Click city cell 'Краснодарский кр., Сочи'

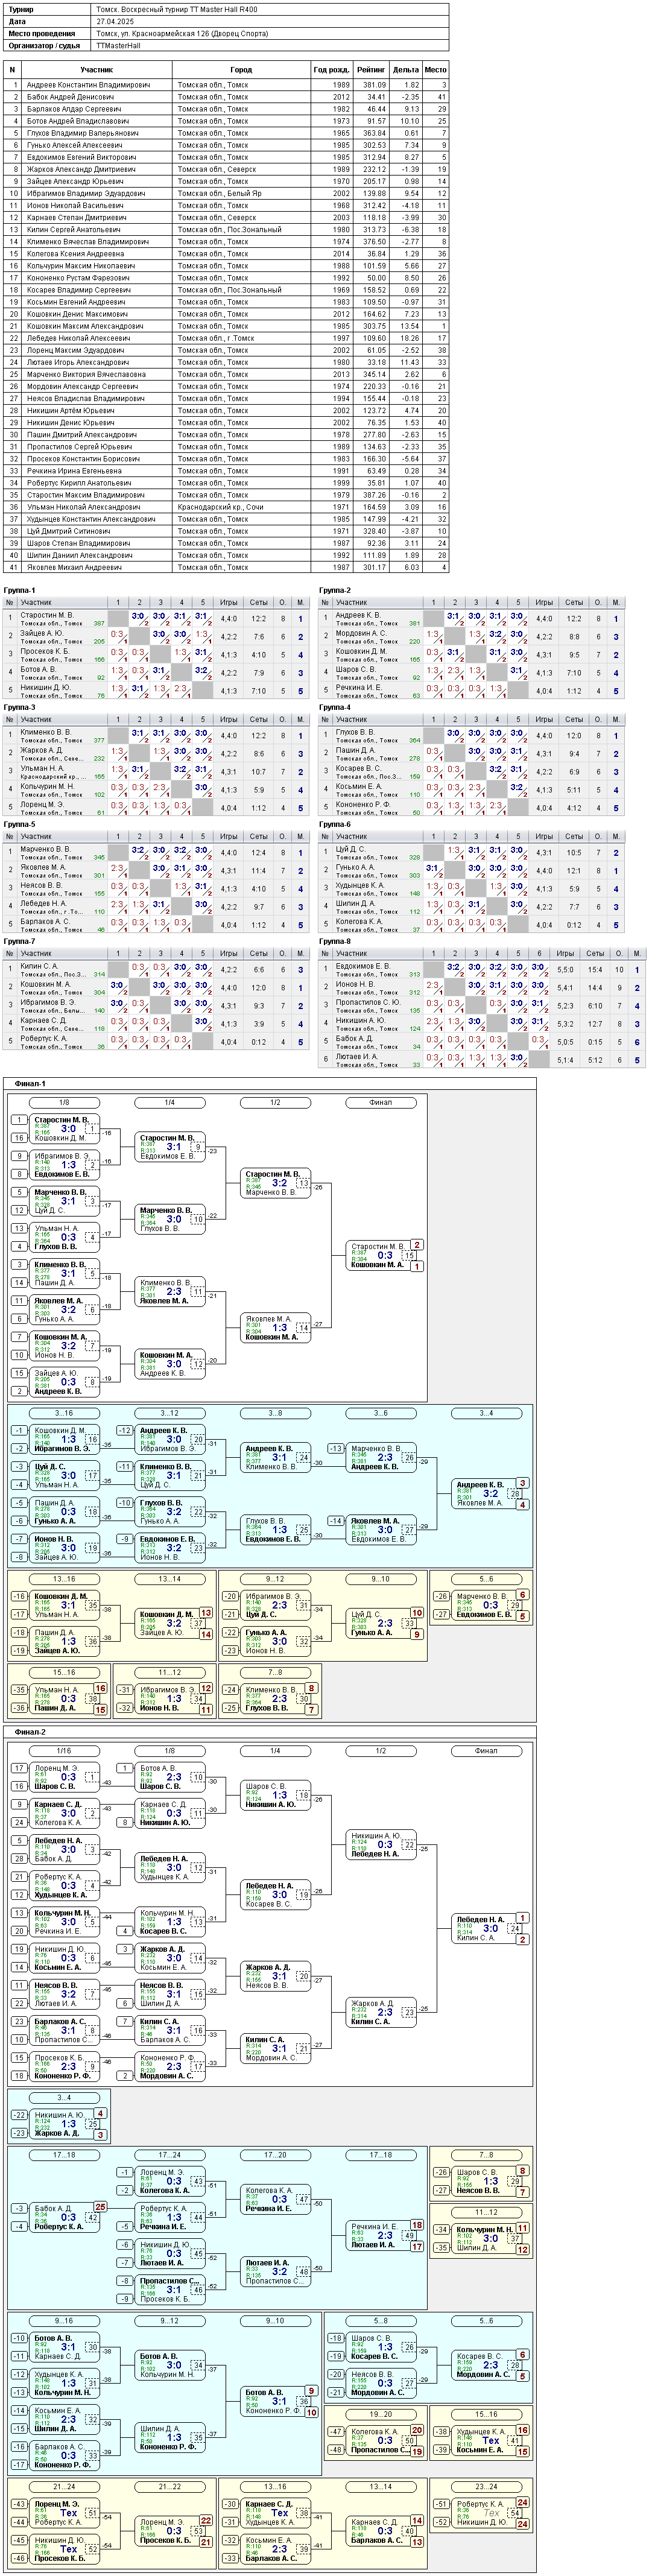[220, 507]
